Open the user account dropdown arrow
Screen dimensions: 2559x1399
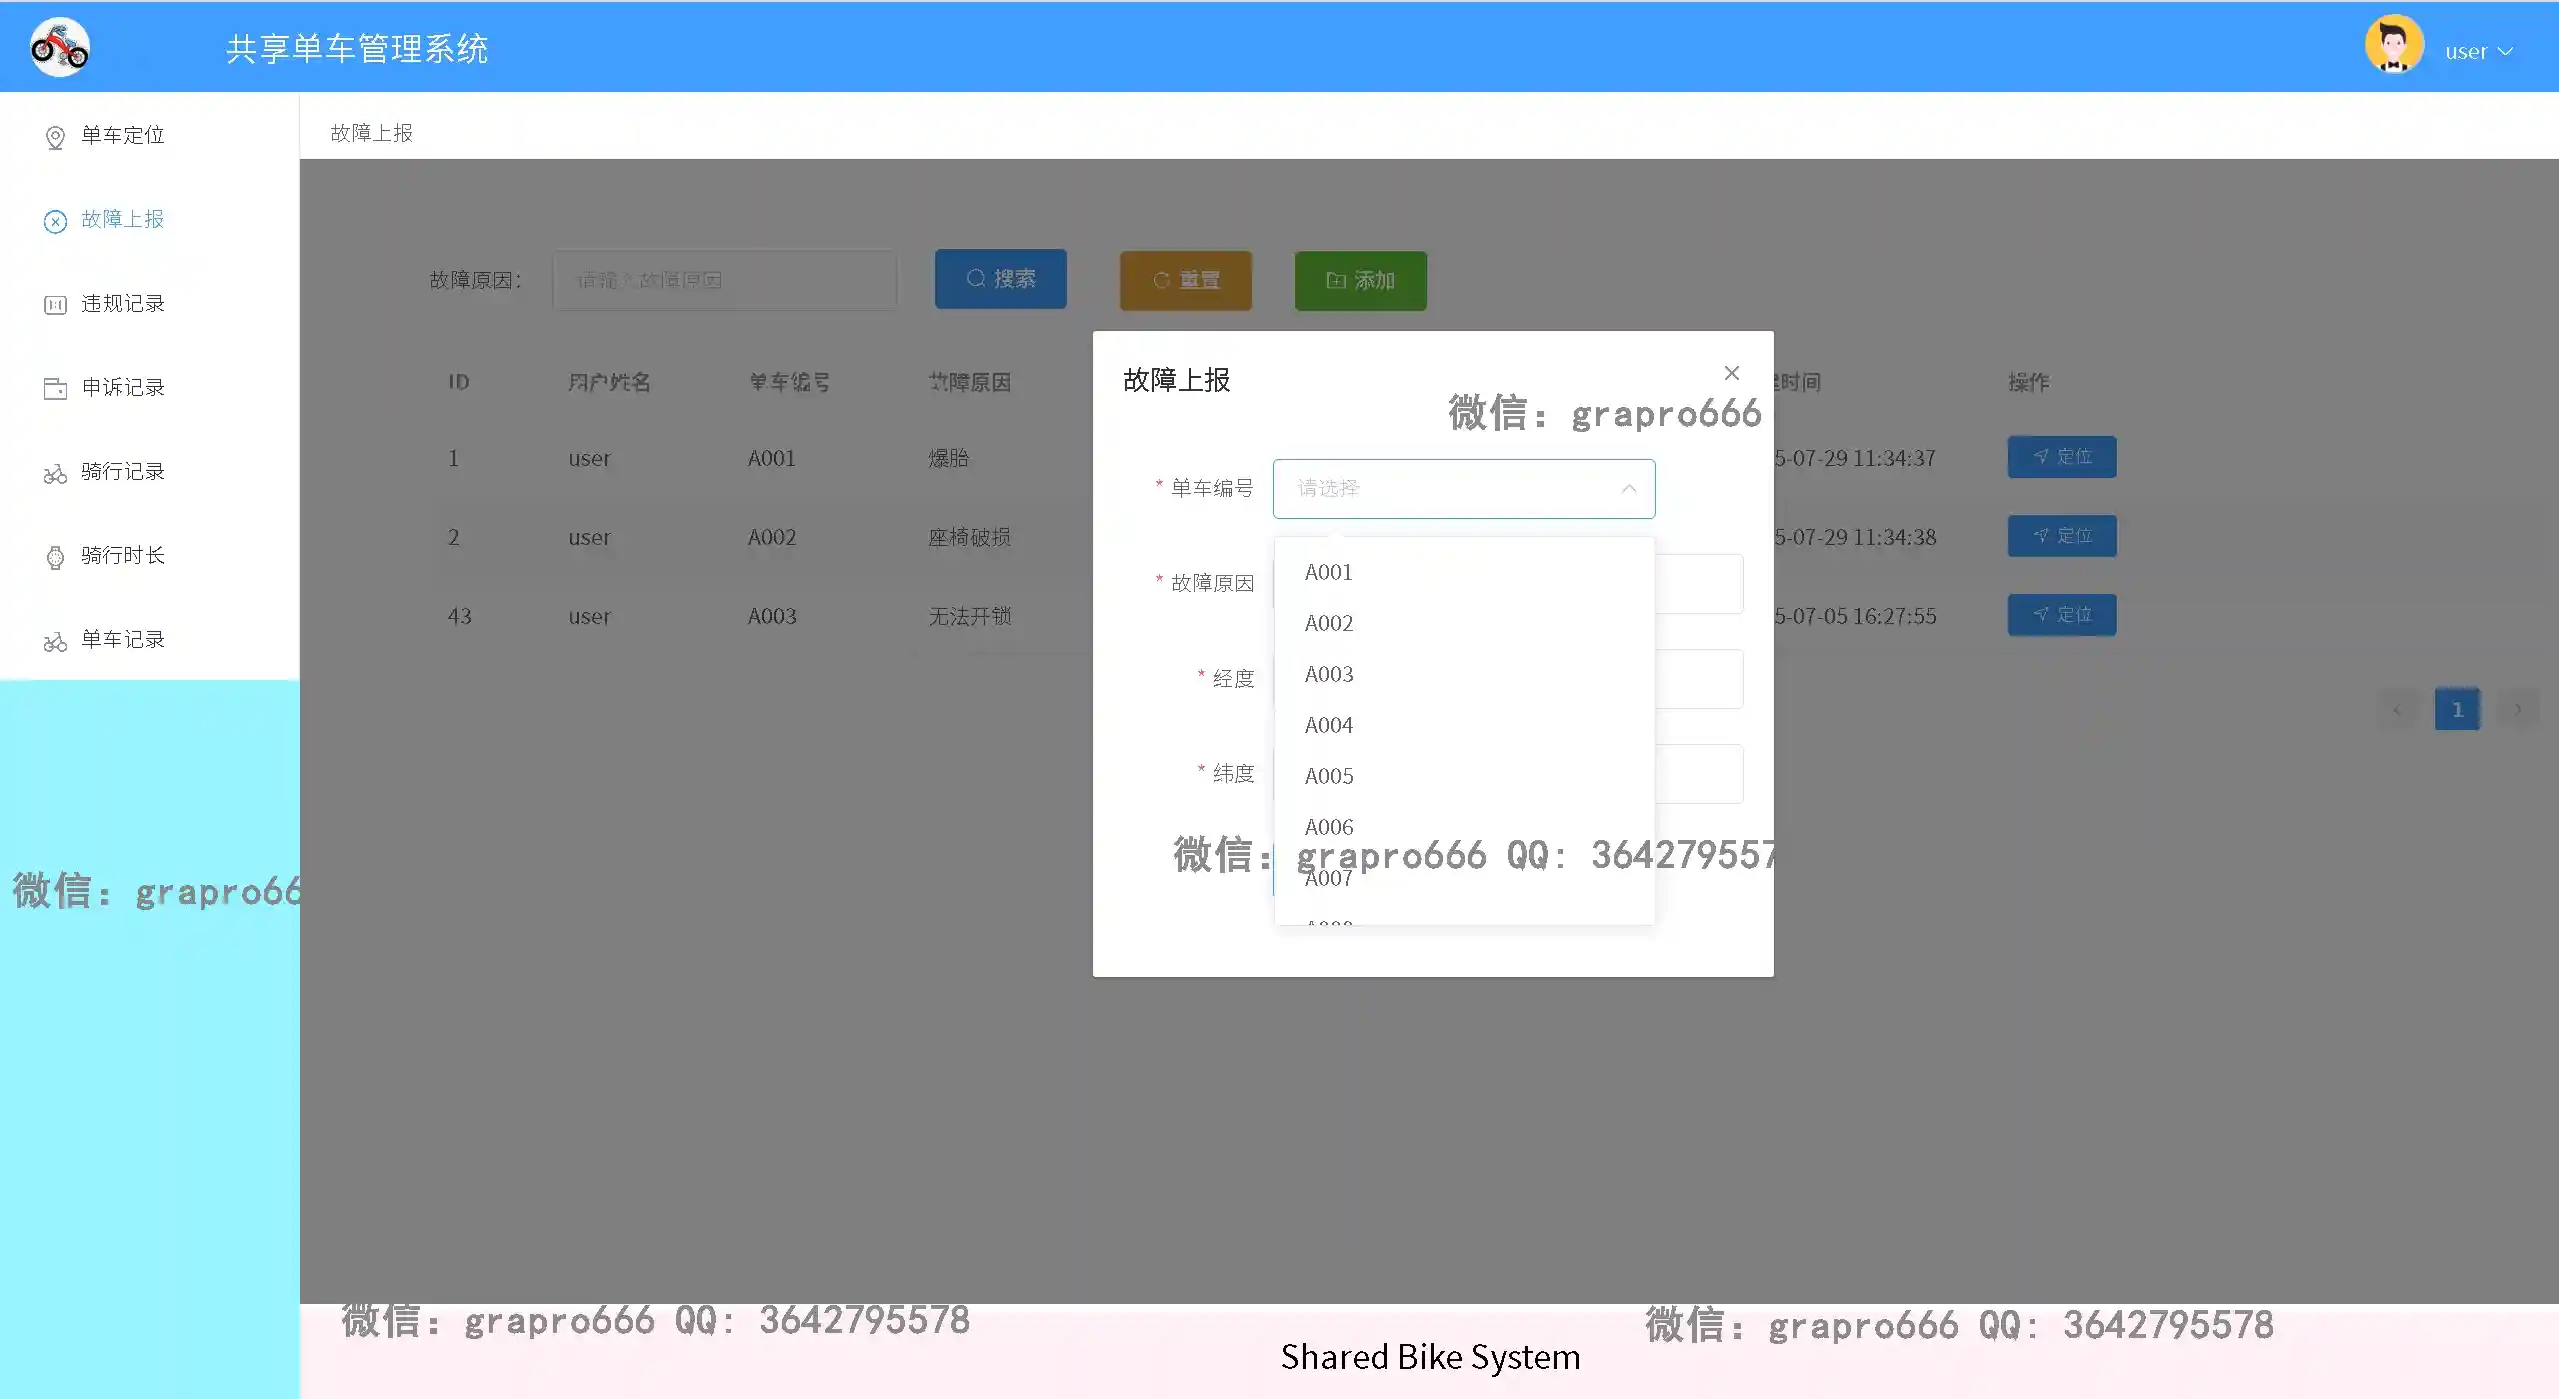pyautogui.click(x=2506, y=52)
